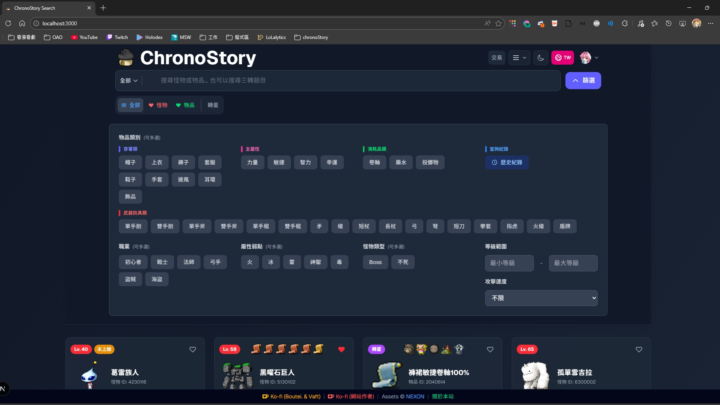The image size is (720, 405).
Task: Toggle the 帽子 item category filter
Action: click(x=130, y=162)
